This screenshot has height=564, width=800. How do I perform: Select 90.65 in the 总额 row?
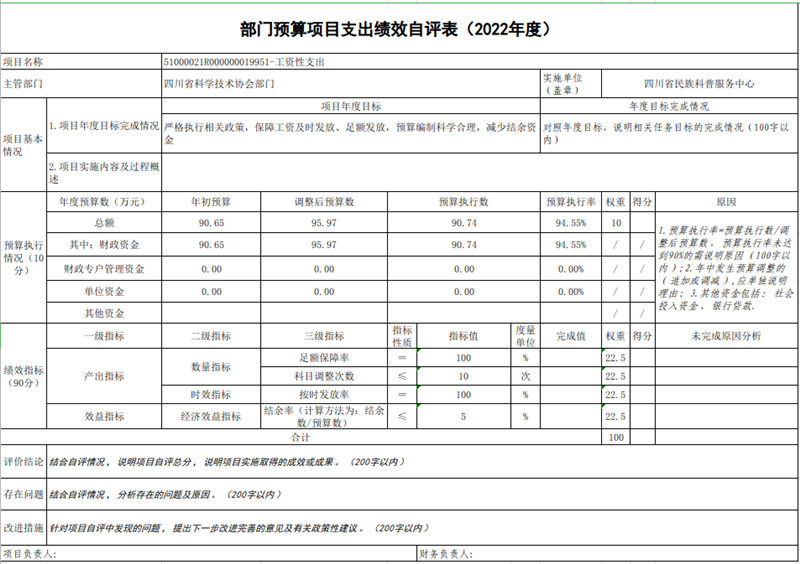[211, 223]
